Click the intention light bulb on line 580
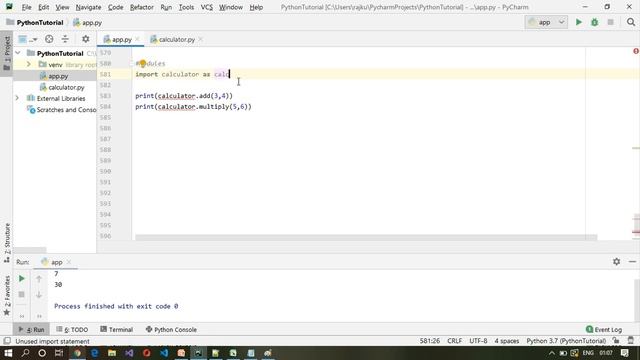Screen dimensions: 640x360 pyautogui.click(x=142, y=63)
